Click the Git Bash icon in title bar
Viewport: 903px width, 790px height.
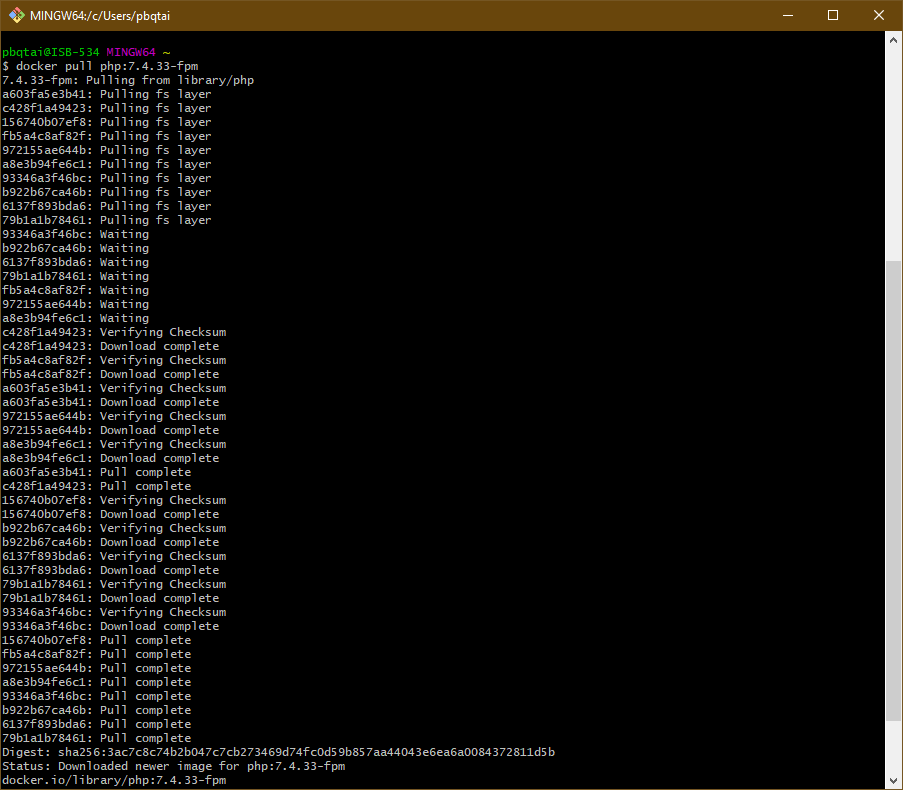pos(17,15)
